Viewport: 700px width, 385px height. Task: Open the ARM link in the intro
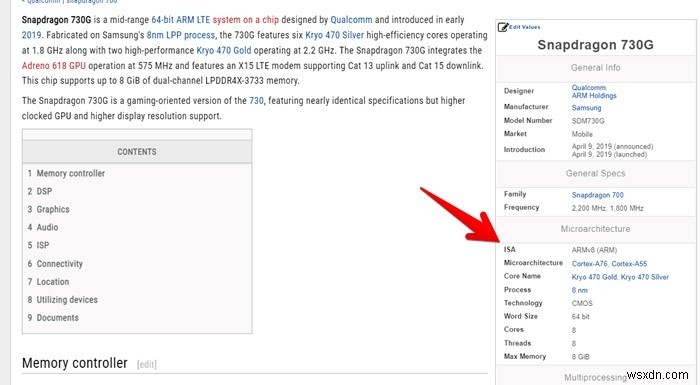[185, 20]
